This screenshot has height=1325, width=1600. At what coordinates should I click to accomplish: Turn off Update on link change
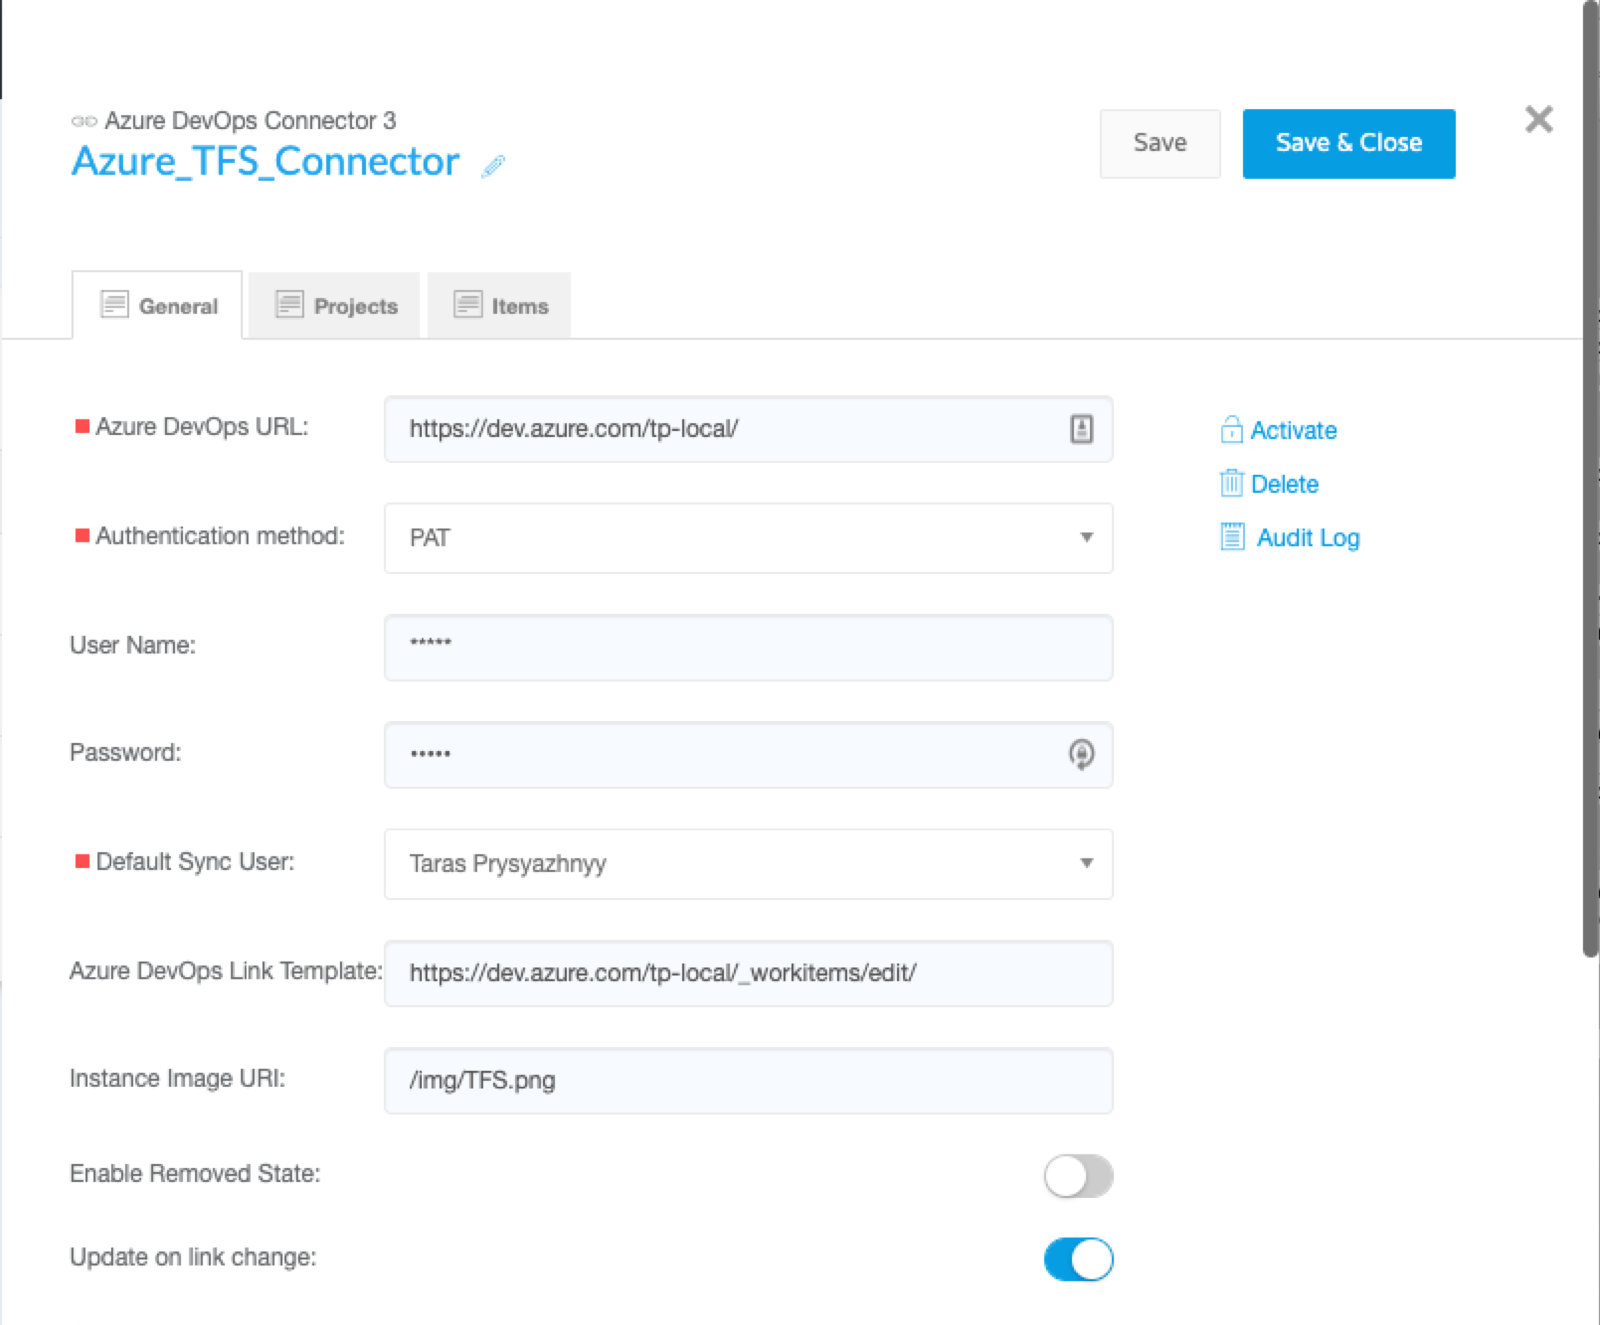1078,1259
